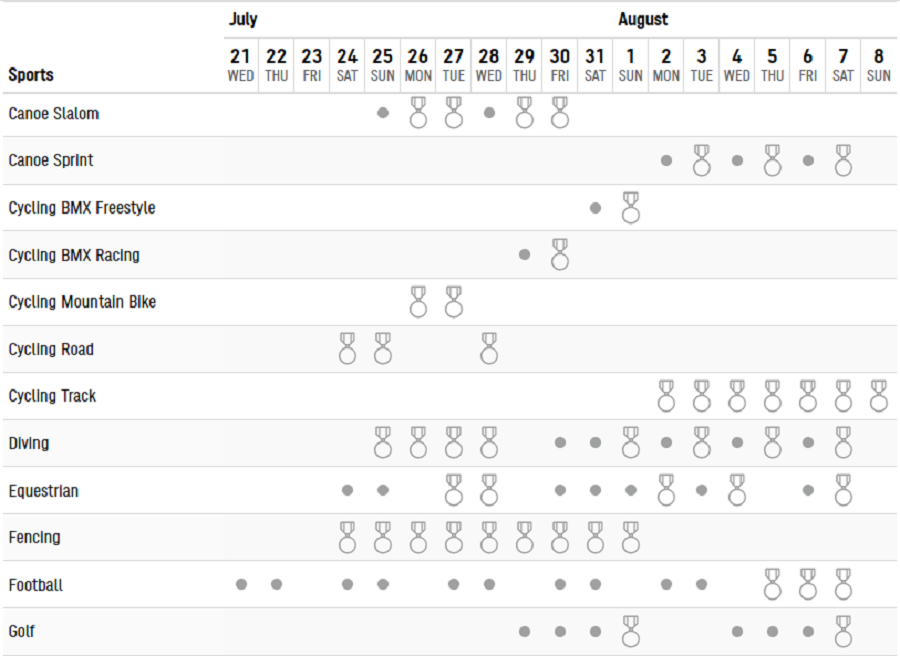Select the Canoe Slalom sport label
Viewport: 900px width, 656px height.
(53, 114)
